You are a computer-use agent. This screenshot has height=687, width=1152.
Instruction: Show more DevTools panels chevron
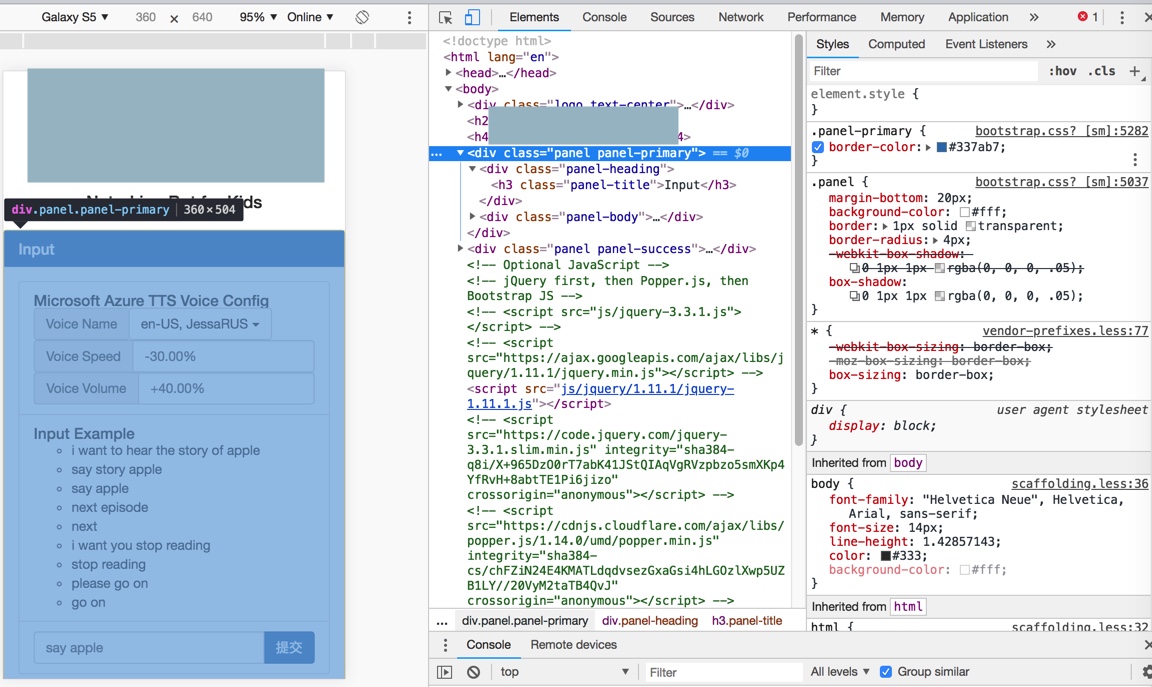click(x=1034, y=17)
